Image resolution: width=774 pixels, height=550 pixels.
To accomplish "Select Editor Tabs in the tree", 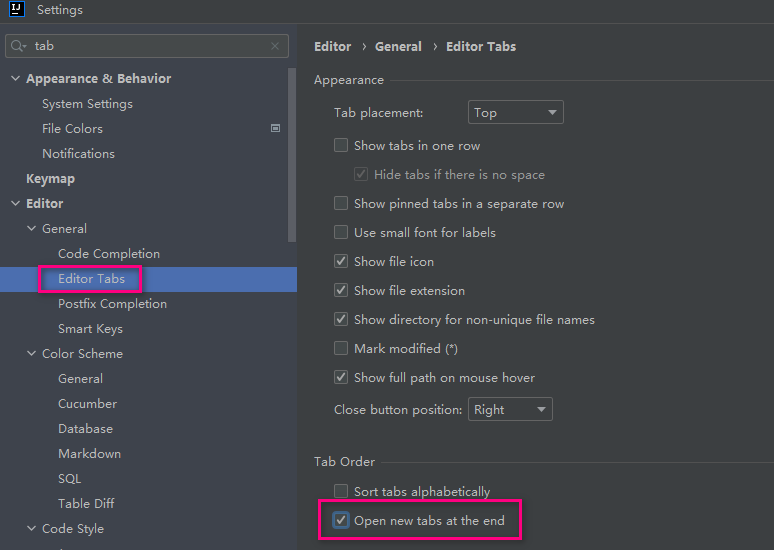I will 91,278.
